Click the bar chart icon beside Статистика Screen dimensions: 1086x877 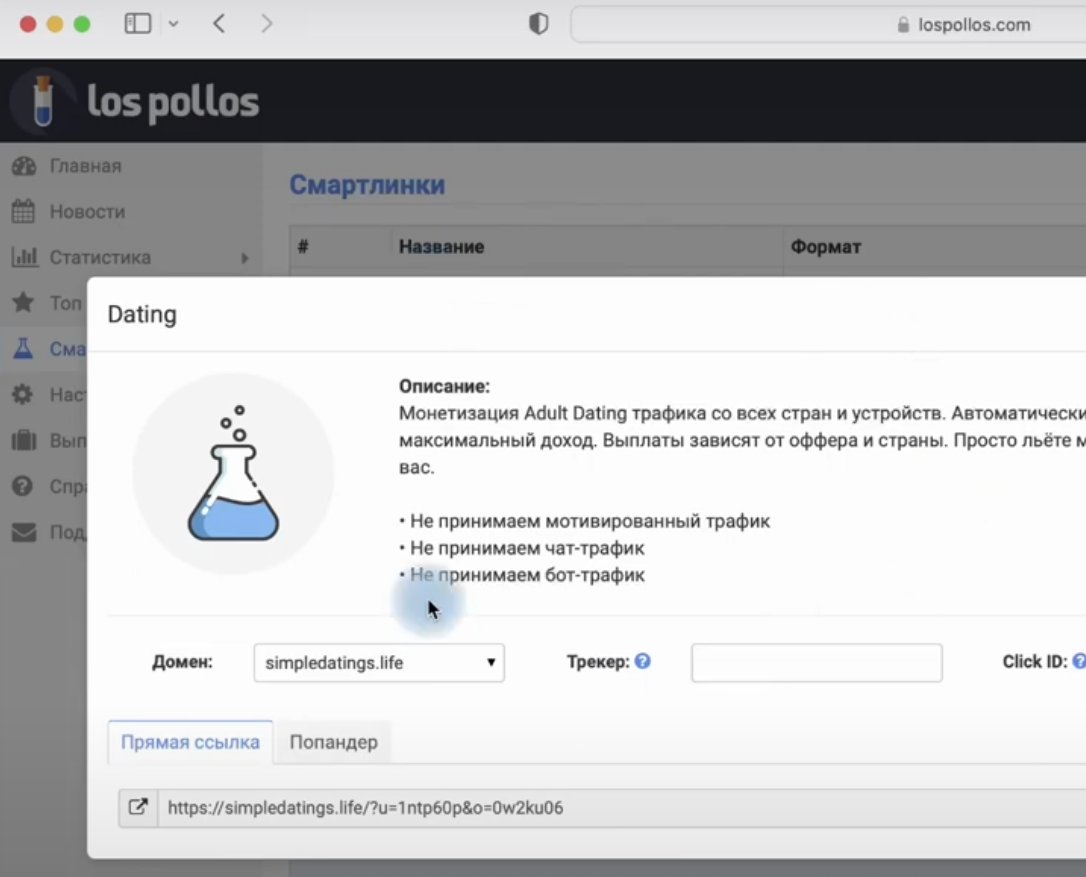click(24, 257)
